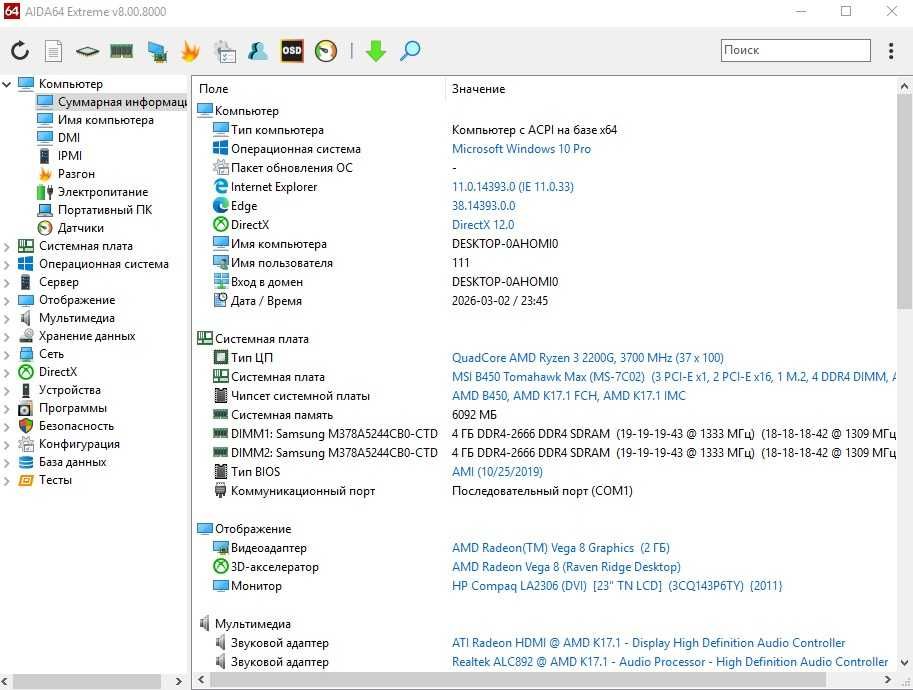Click the Тесты sidebar icon
This screenshot has width=913, height=690.
click(26, 480)
